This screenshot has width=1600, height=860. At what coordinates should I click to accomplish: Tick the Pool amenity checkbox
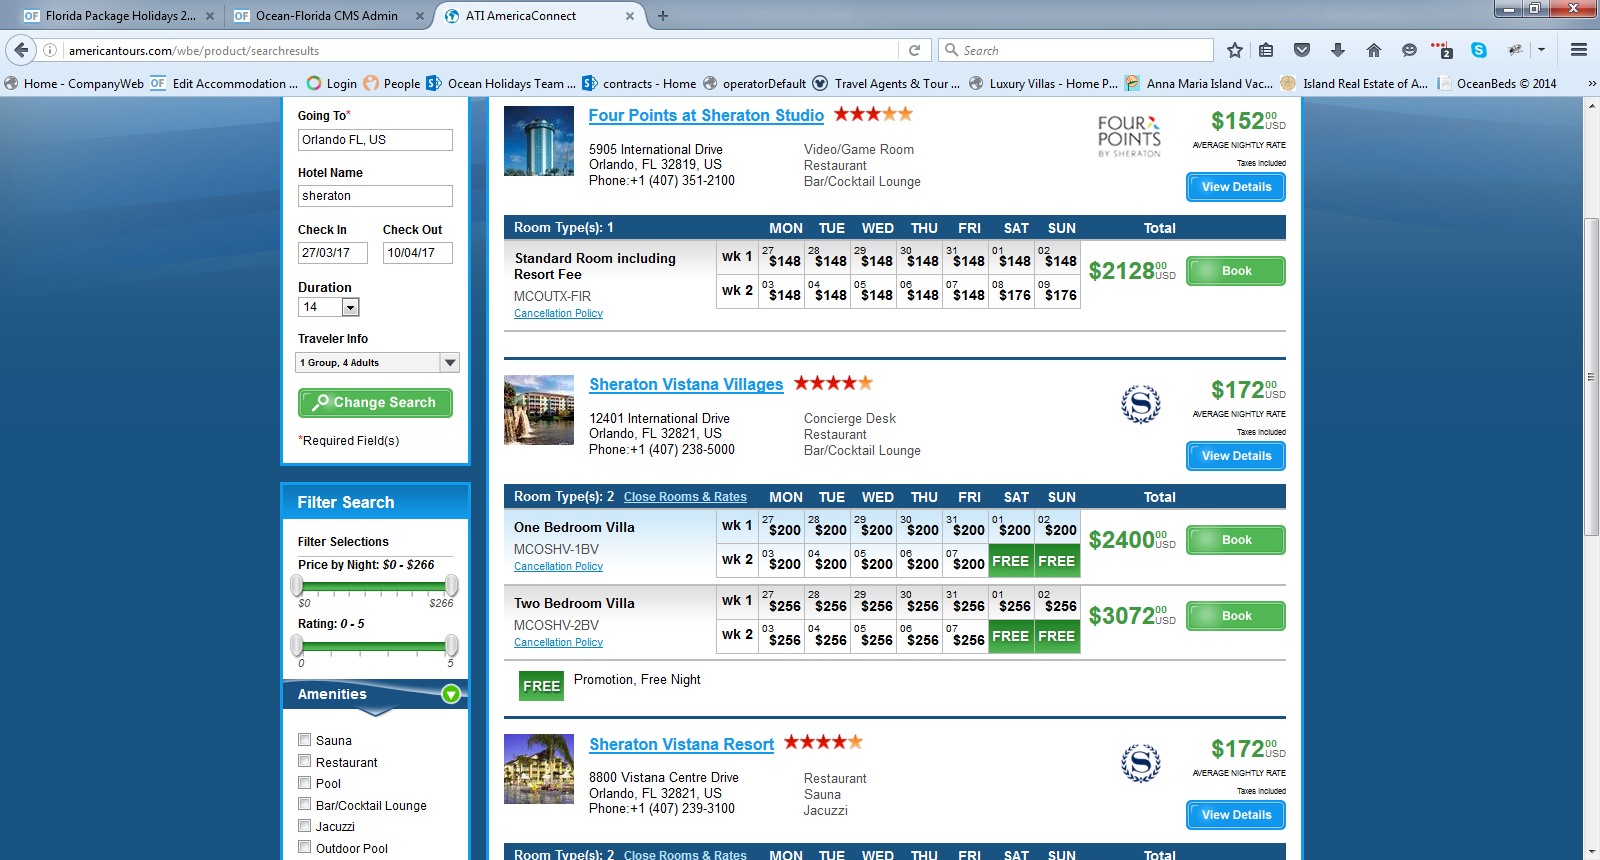[x=304, y=783]
